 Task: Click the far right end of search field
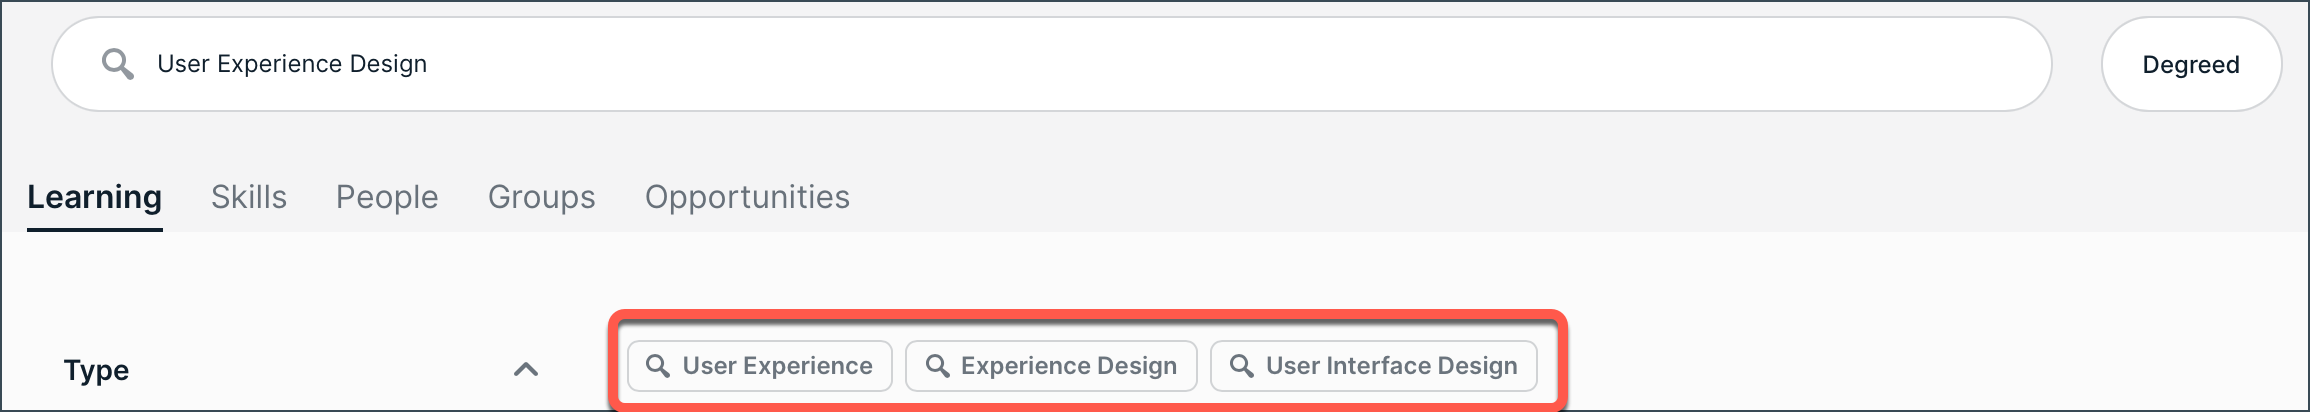(x=2010, y=64)
